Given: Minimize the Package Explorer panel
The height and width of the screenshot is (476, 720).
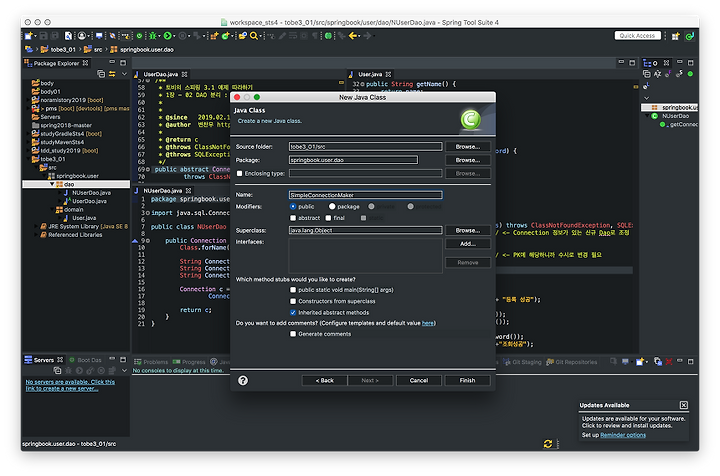Looking at the screenshot, I should [x=112, y=62].
